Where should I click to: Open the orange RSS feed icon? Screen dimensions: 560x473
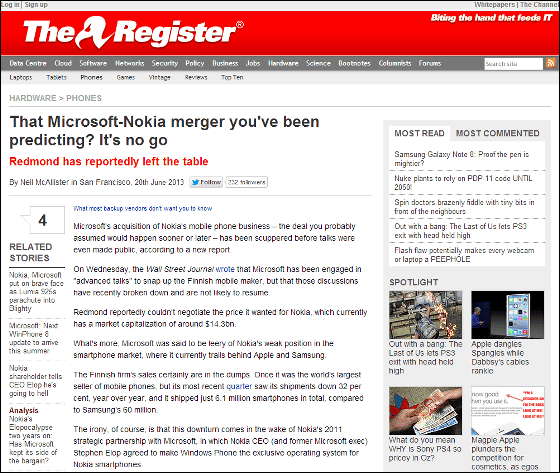tap(550, 63)
